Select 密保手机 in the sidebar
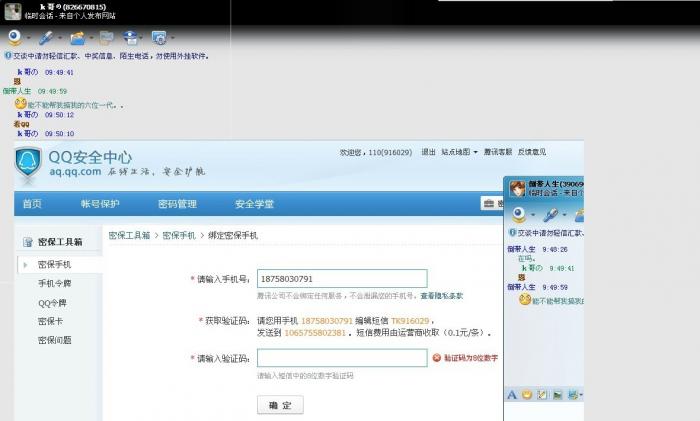 click(x=54, y=265)
